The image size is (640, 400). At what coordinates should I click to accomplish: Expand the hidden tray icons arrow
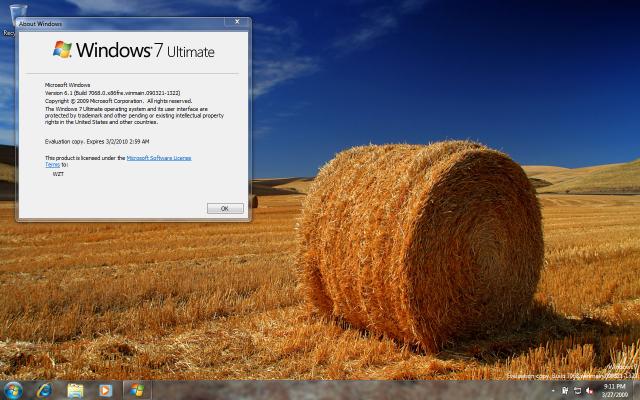click(553, 390)
